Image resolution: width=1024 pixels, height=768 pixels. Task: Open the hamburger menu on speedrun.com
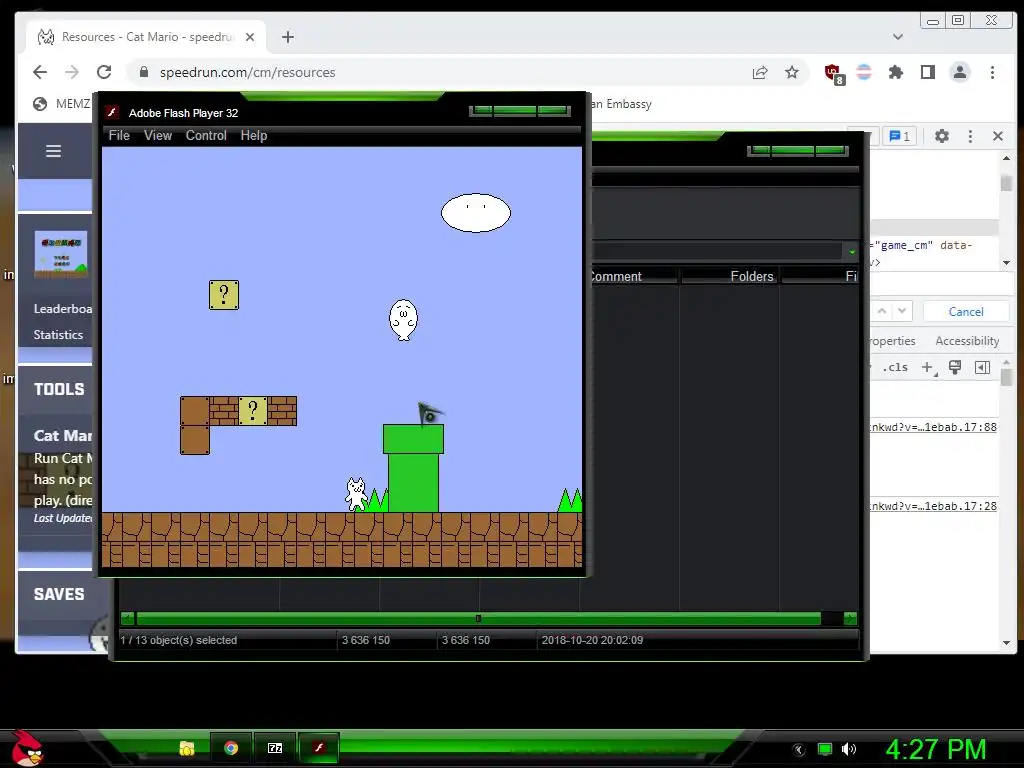coord(54,151)
